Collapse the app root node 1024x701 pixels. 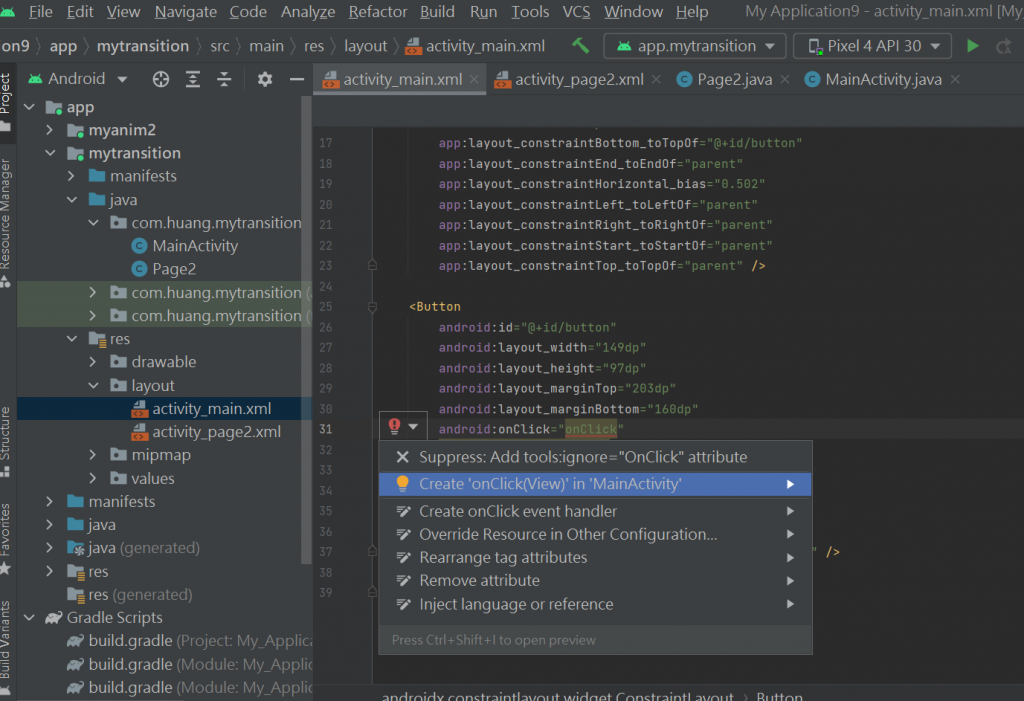pos(30,107)
